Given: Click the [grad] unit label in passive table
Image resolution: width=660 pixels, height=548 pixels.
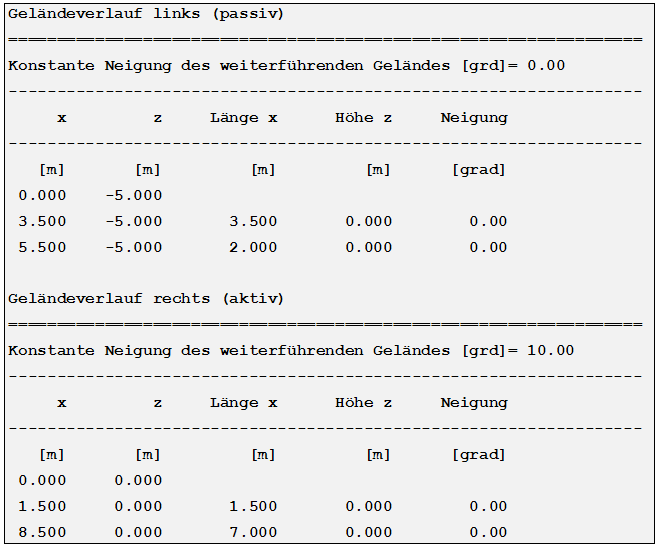Looking at the screenshot, I should (x=479, y=170).
